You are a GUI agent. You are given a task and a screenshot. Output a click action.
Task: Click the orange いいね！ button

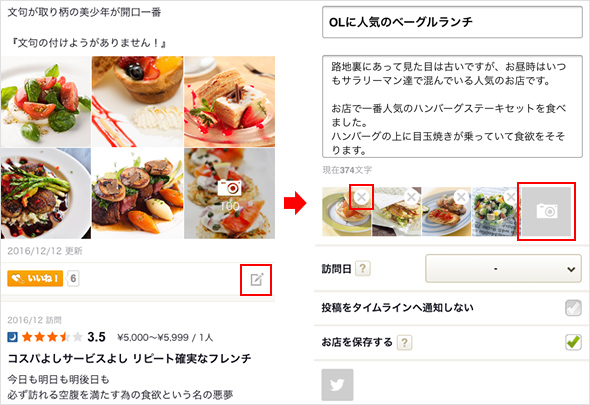(35, 279)
